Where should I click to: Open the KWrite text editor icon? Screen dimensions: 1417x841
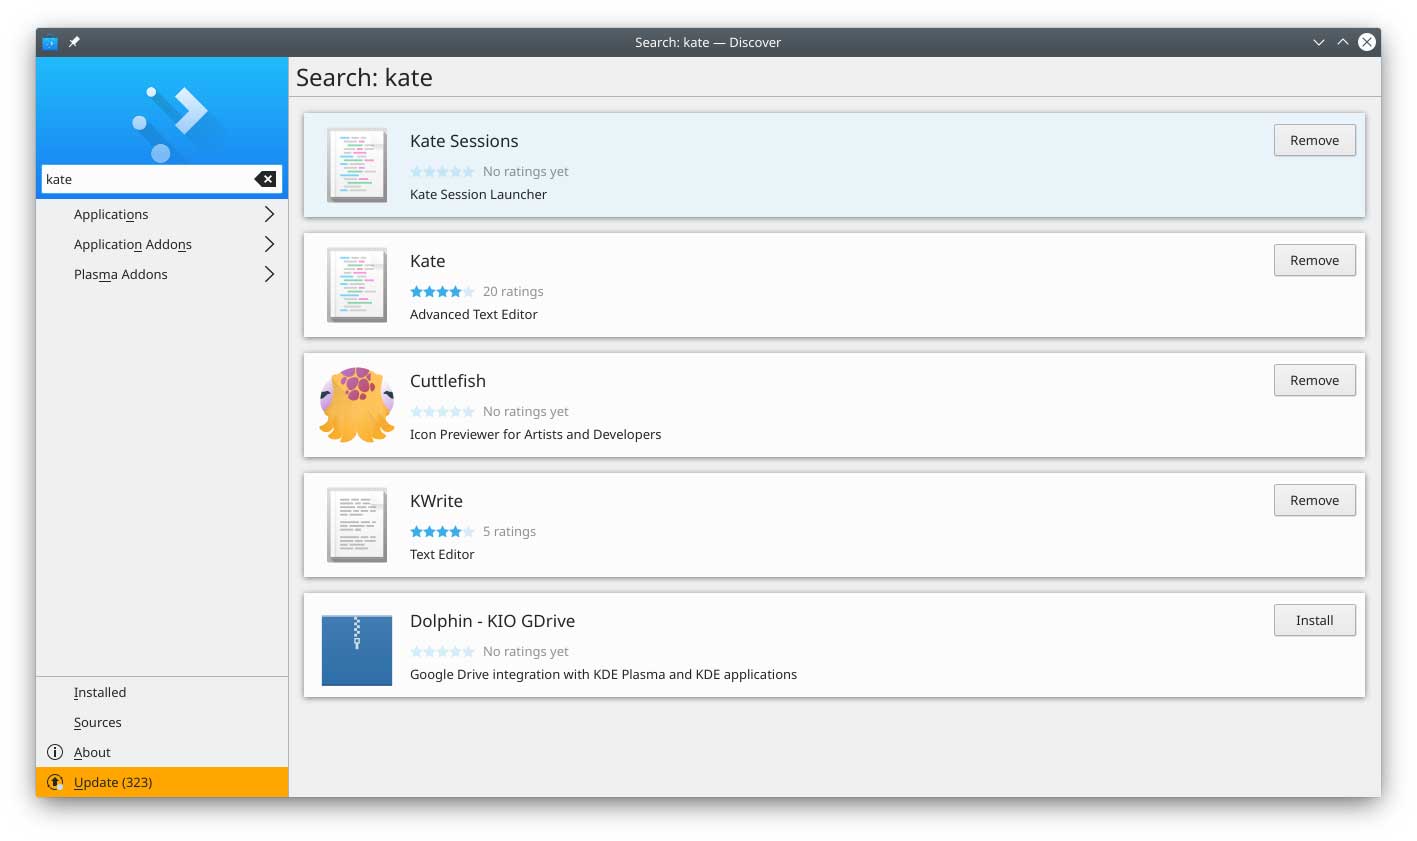pyautogui.click(x=356, y=524)
